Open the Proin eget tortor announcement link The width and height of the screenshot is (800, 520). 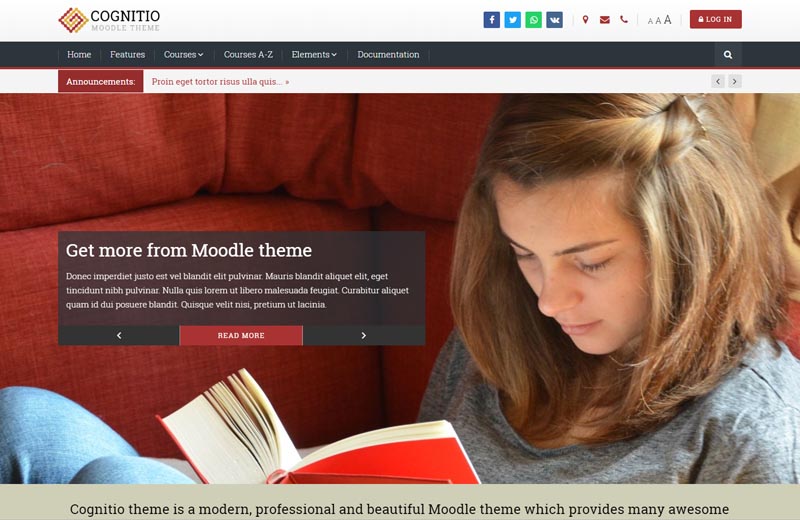point(220,82)
